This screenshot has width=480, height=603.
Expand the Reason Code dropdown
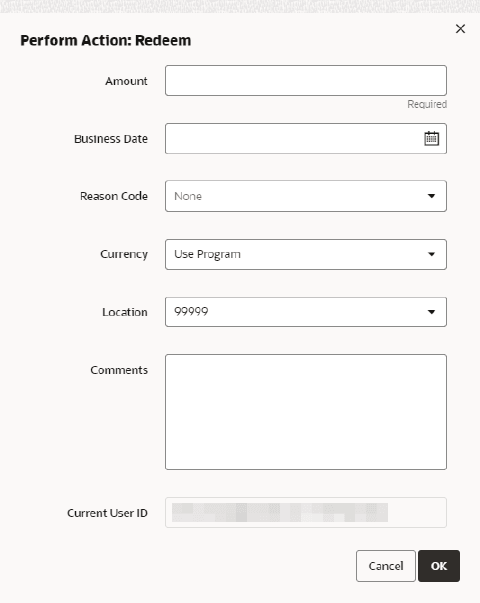(x=306, y=196)
